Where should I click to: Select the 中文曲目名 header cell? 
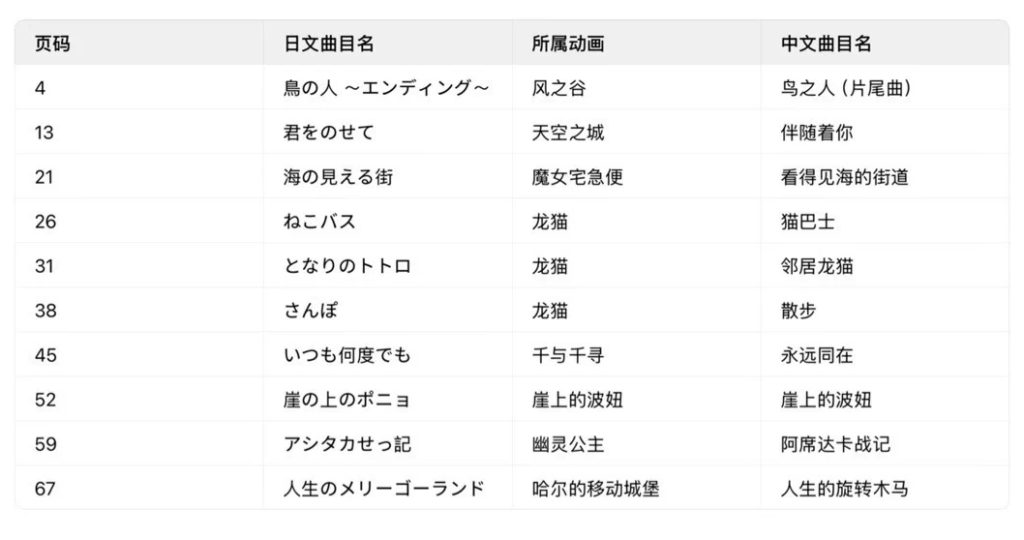point(826,44)
